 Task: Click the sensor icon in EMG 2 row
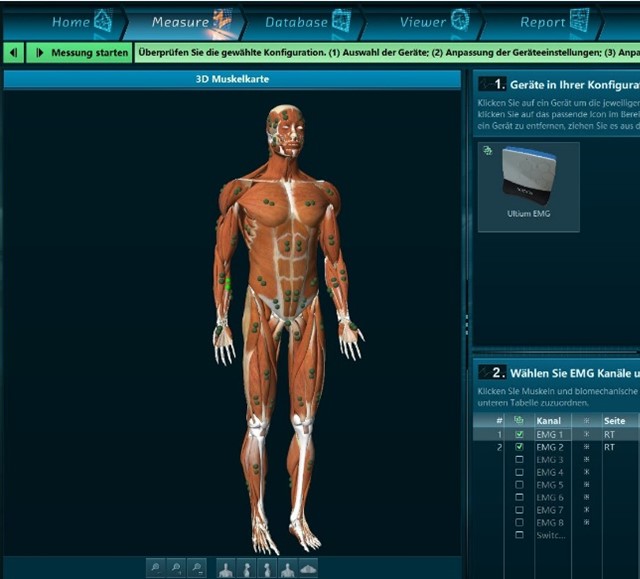[x=587, y=447]
